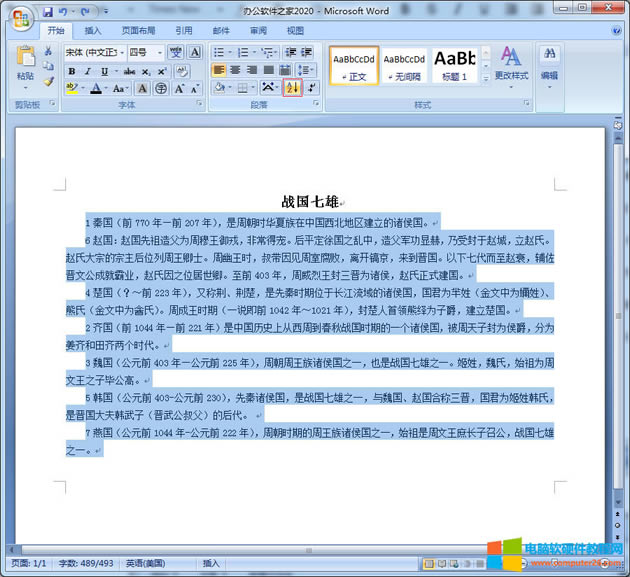Click the Character Border icon
630x577 pixels.
point(195,52)
